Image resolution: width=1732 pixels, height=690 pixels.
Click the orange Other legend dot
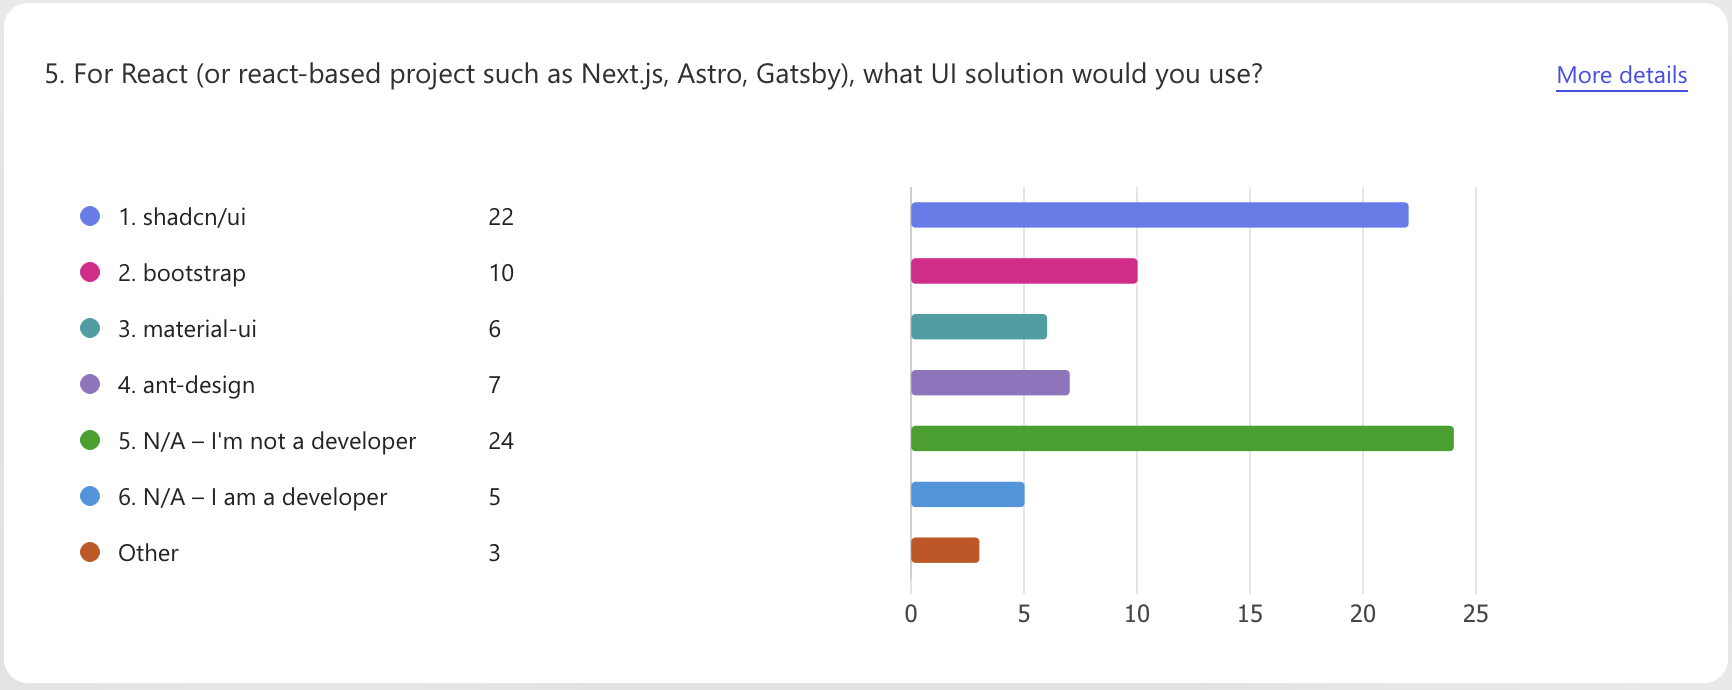[90, 552]
